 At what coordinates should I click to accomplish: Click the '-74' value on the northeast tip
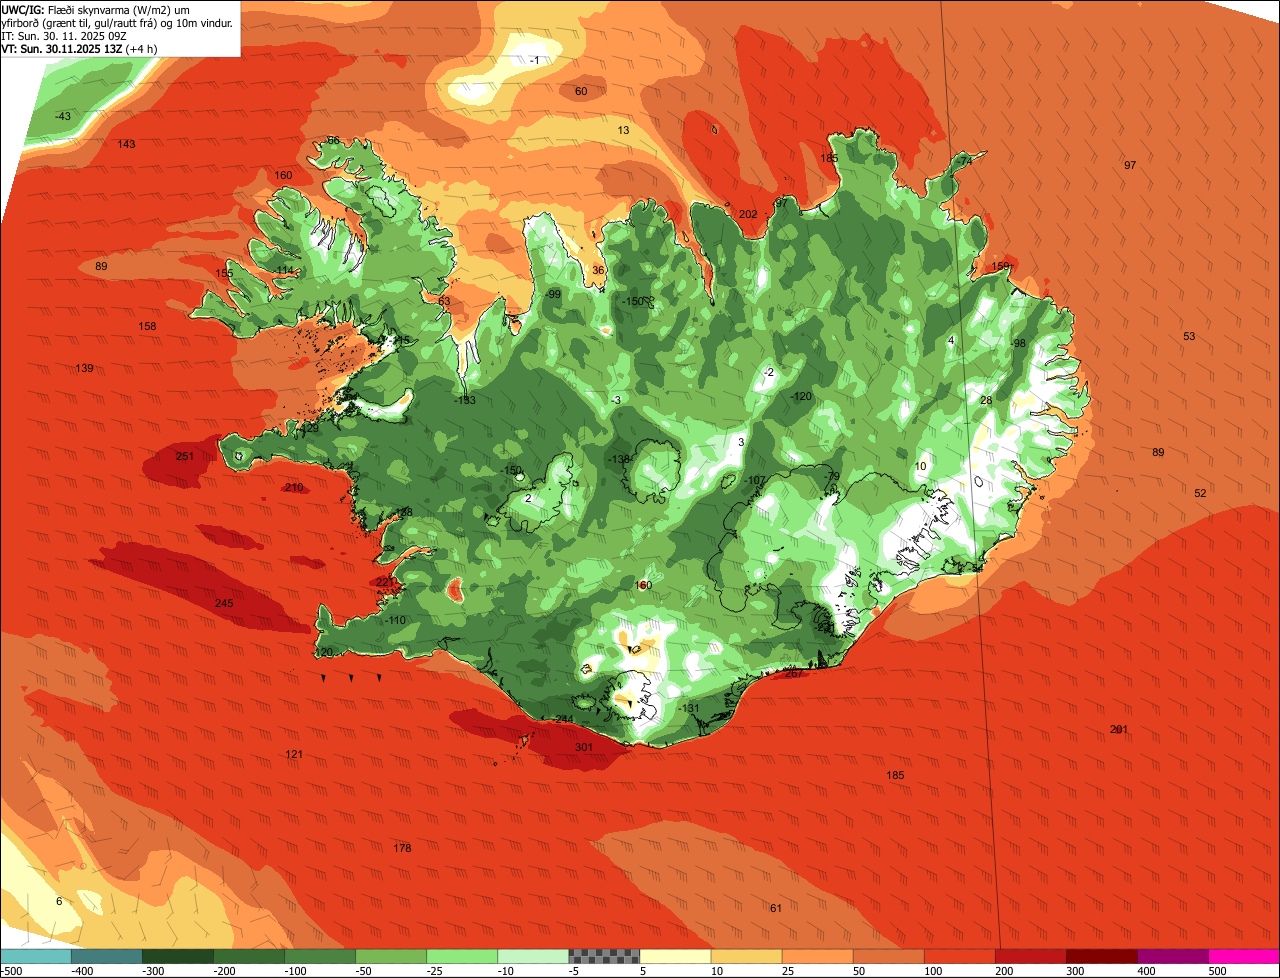[x=963, y=161]
